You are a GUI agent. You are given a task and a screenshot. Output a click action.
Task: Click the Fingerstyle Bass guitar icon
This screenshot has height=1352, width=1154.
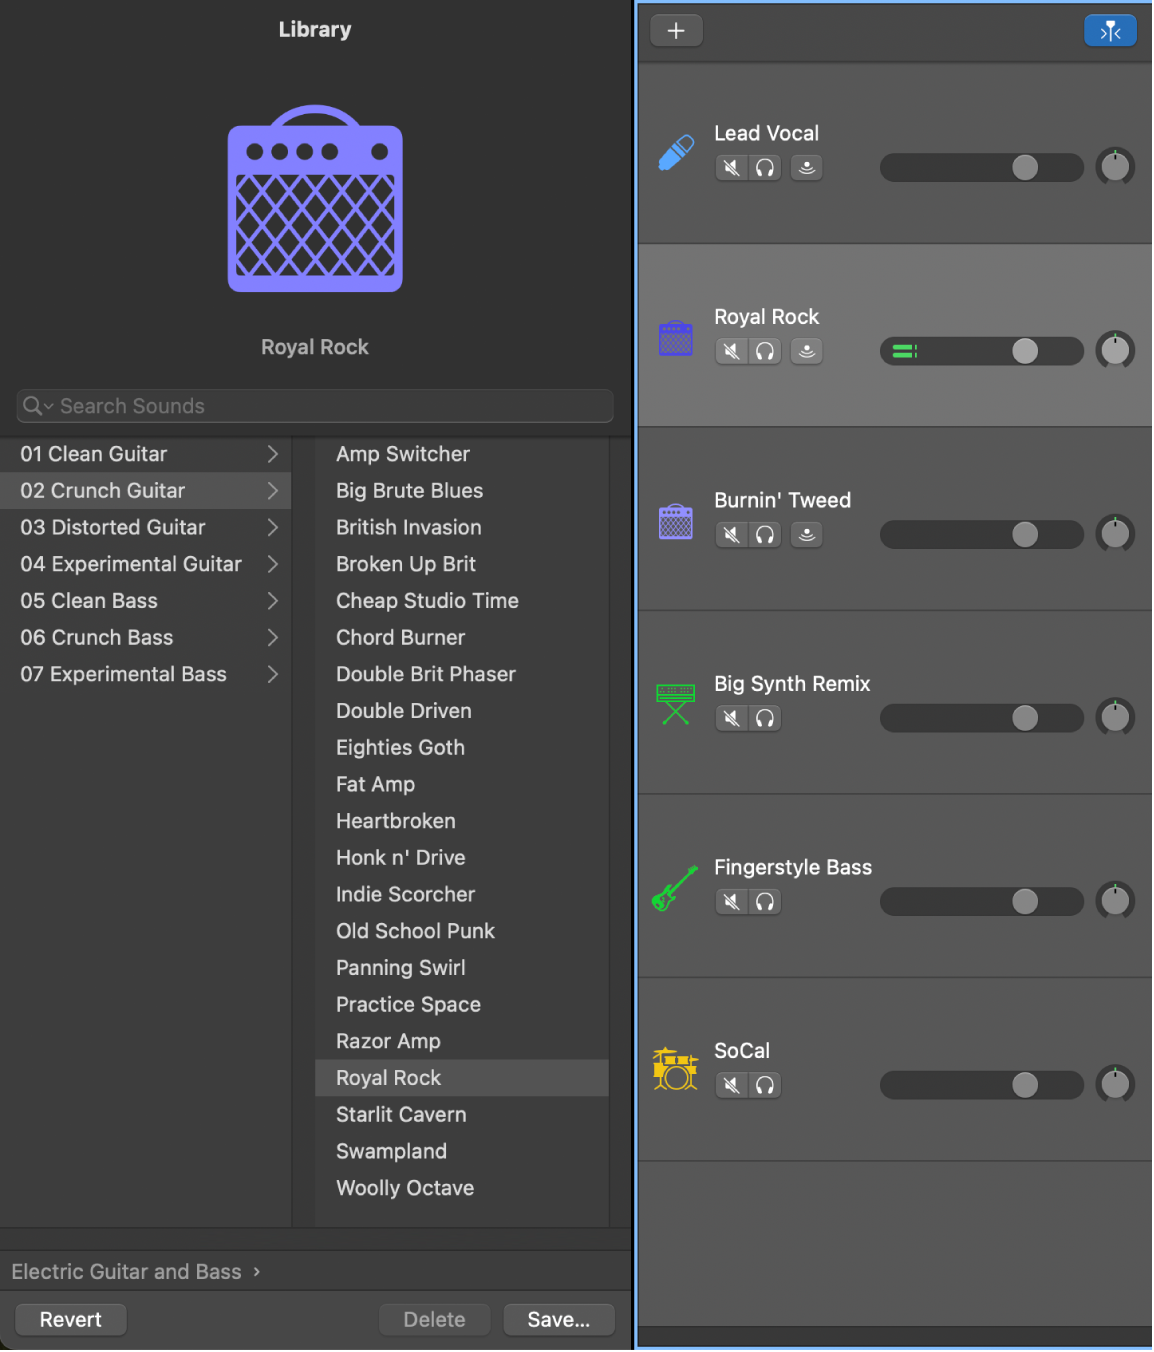[x=676, y=887]
